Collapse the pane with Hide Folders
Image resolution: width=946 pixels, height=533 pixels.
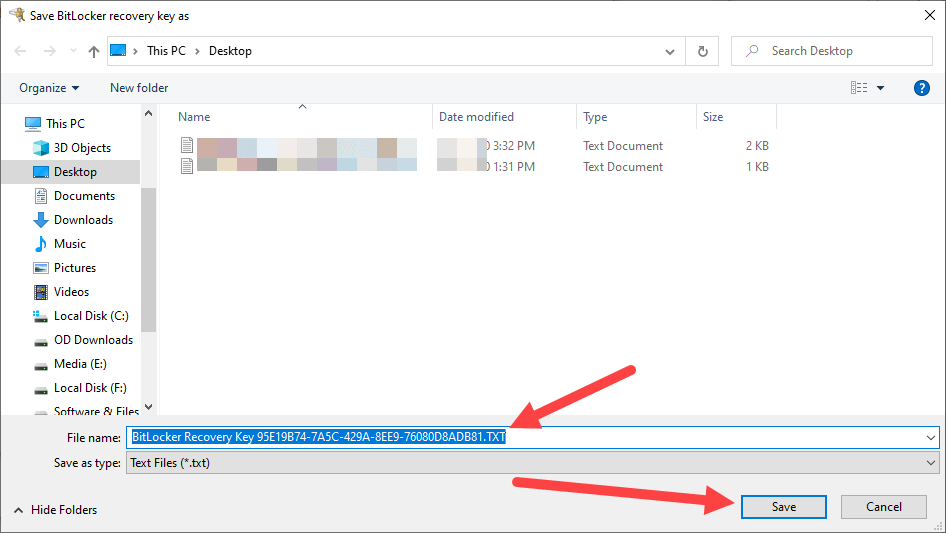(x=56, y=510)
